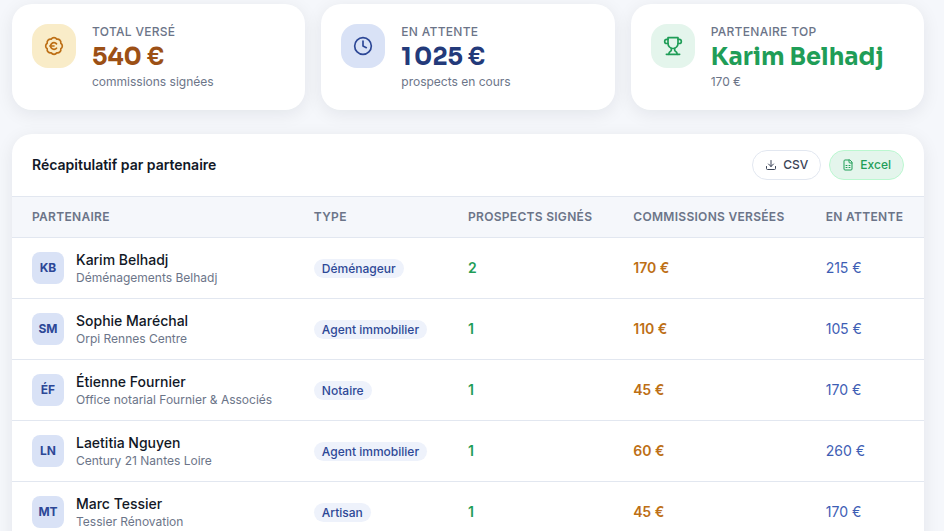944x531 pixels.
Task: Click the trophy icon in Partenaire top card
Action: [x=673, y=46]
